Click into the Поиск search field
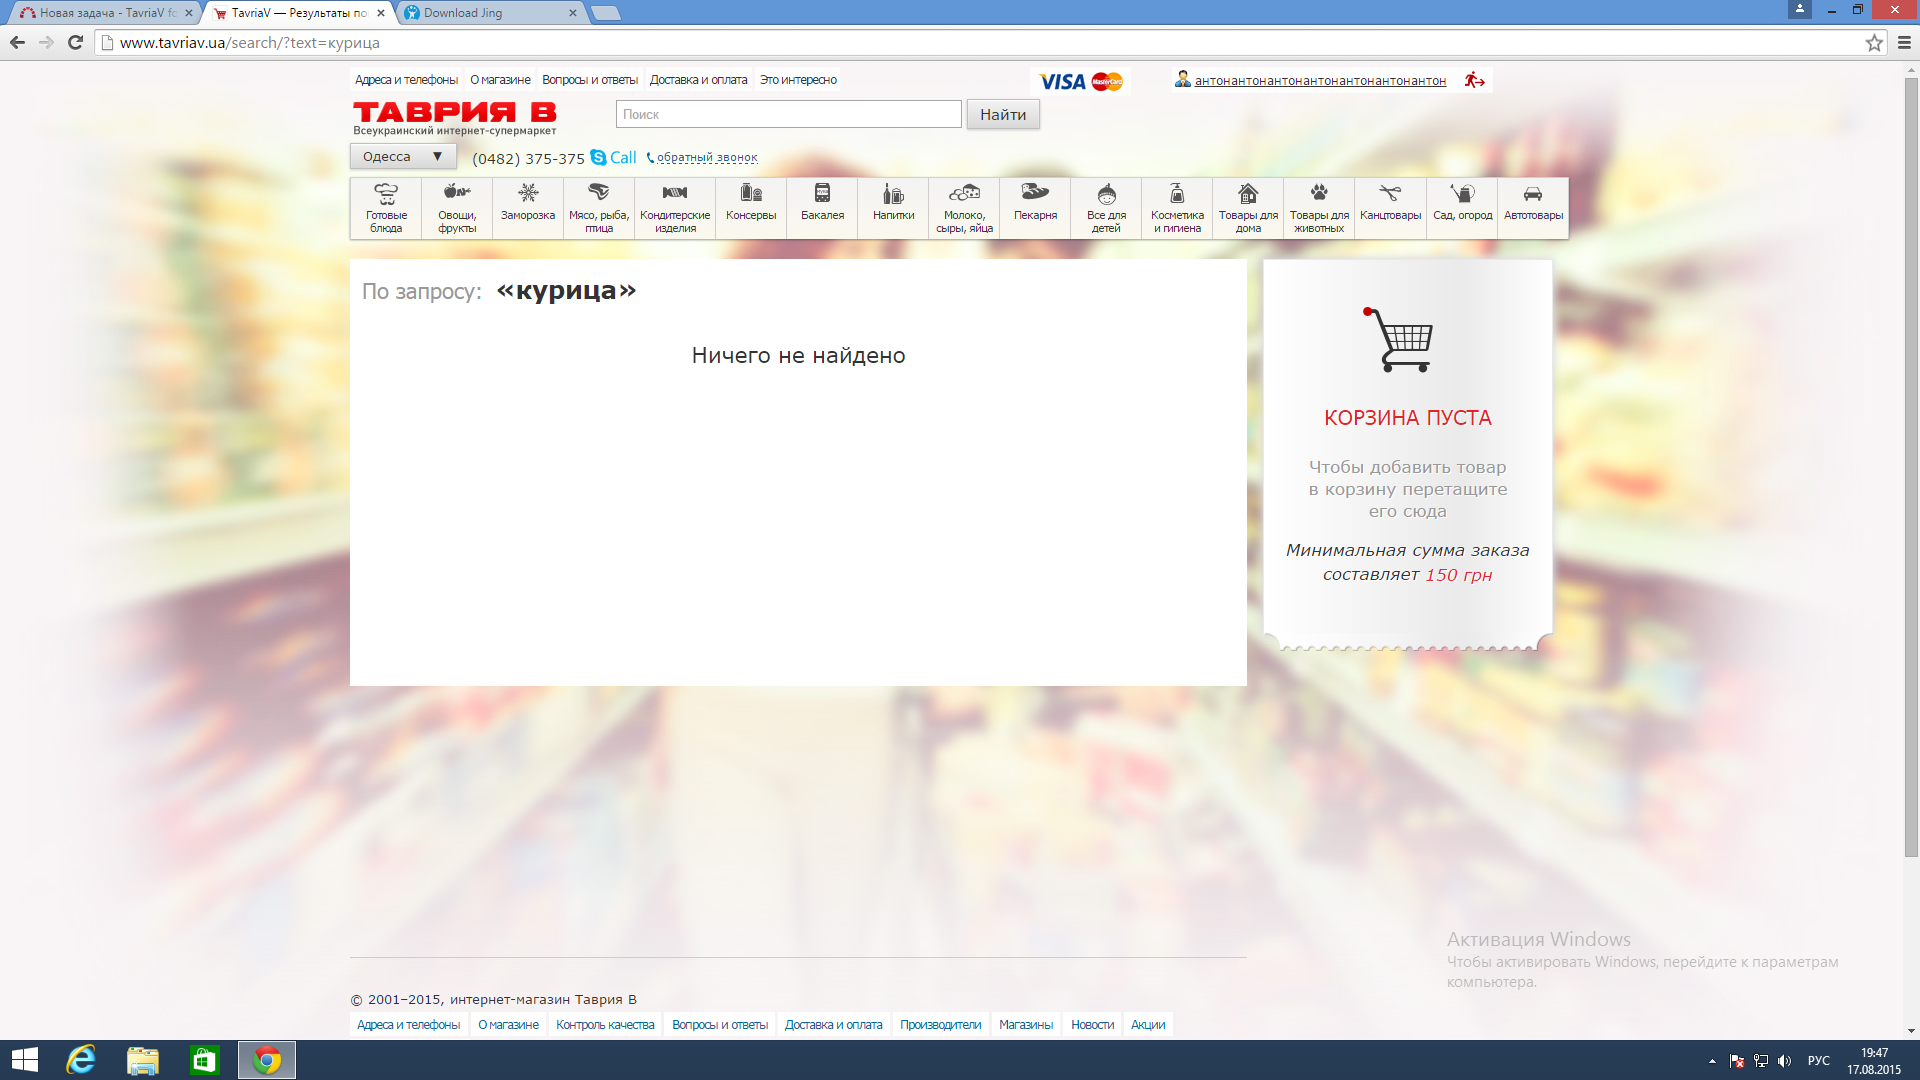Screen dimensions: 1920x1080 [788, 115]
